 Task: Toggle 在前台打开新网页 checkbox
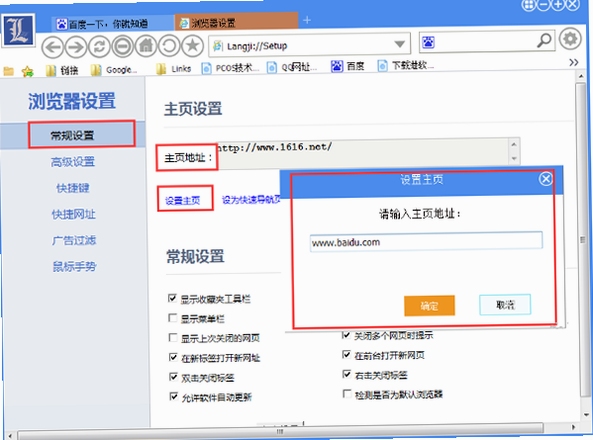pos(346,354)
